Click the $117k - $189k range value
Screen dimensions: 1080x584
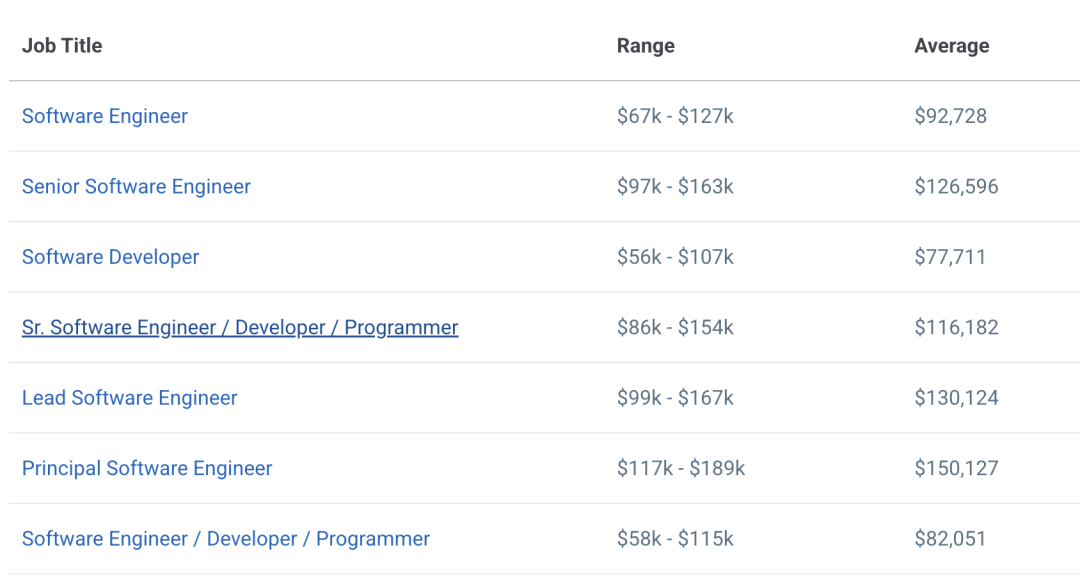click(681, 468)
